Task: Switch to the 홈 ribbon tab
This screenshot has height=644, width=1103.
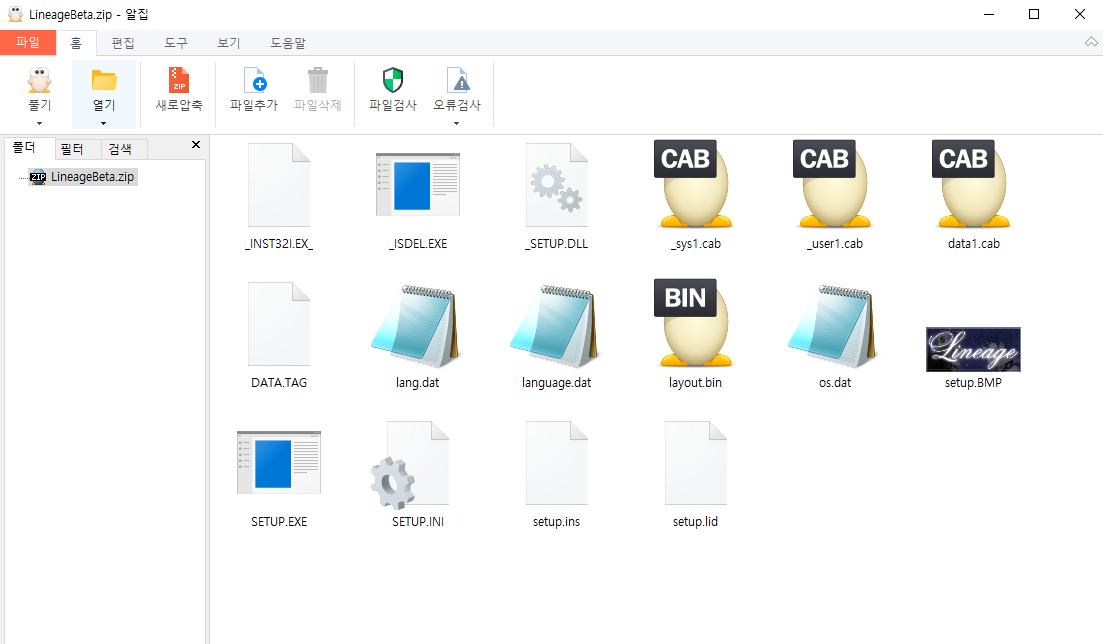Action: pos(76,43)
